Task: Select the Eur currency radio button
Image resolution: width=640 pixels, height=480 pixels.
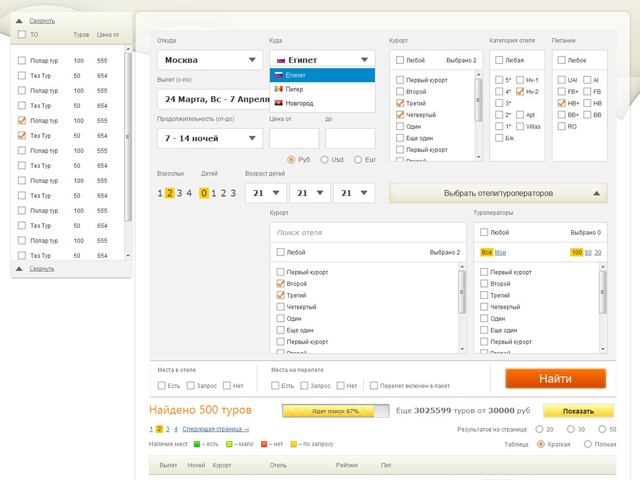Action: (x=358, y=160)
